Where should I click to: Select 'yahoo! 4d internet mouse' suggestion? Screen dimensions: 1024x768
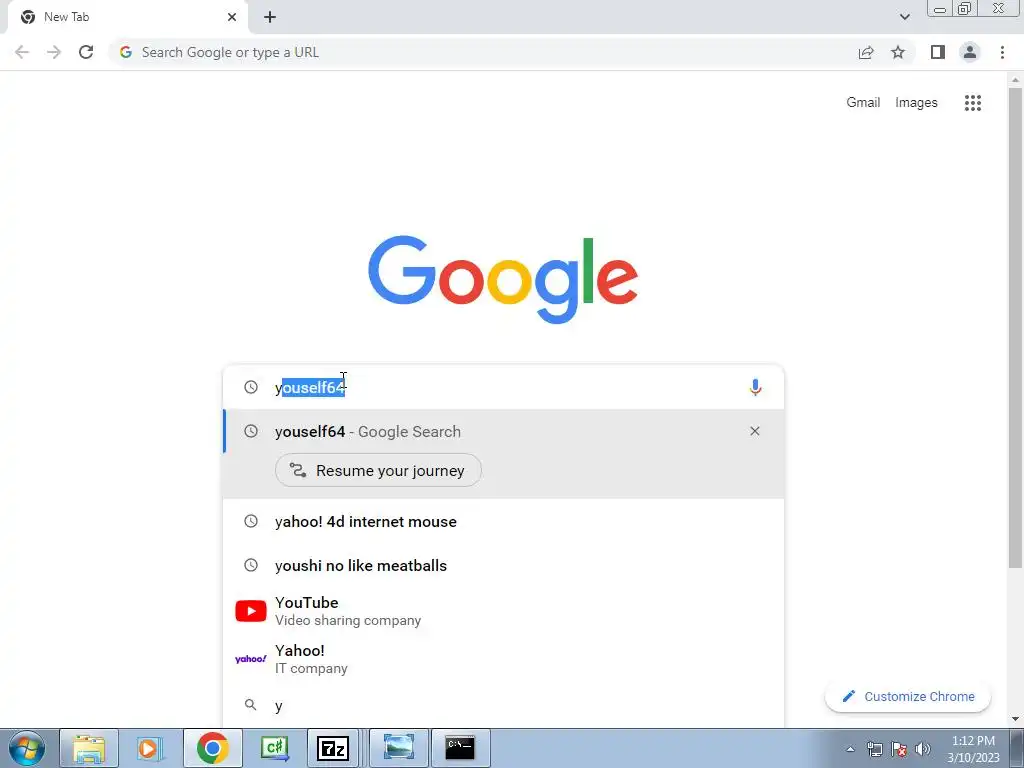pyautogui.click(x=504, y=521)
